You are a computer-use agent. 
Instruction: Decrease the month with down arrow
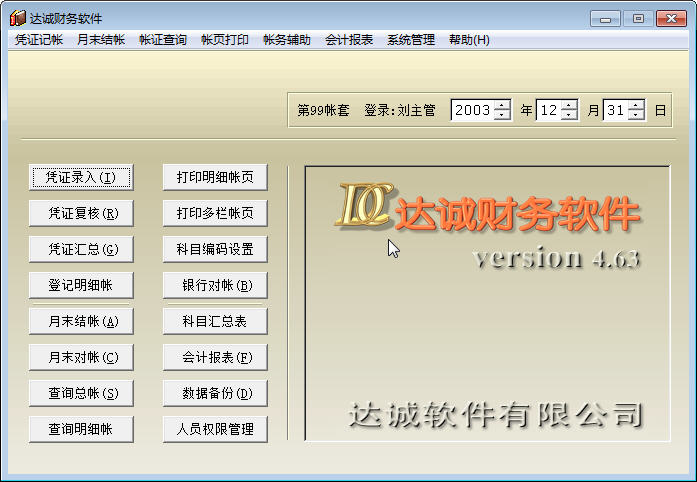pos(569,115)
